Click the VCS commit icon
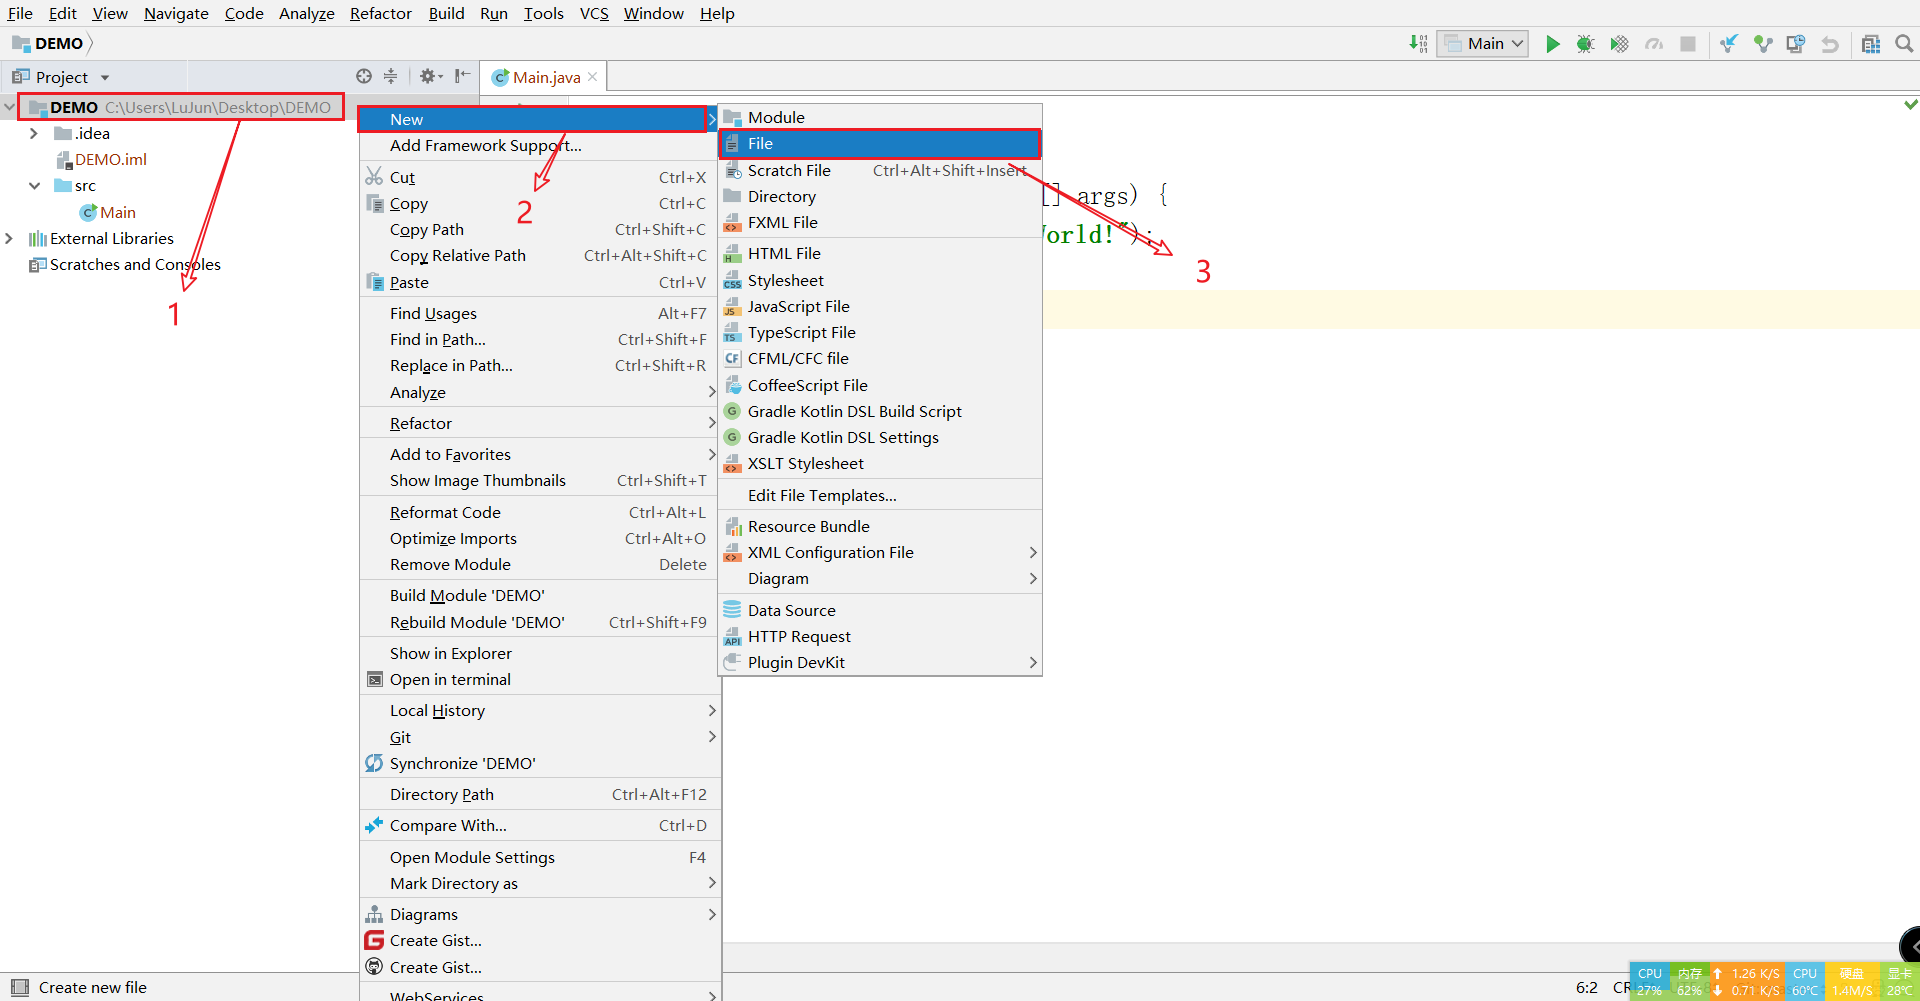1920x1001 pixels. (1763, 44)
